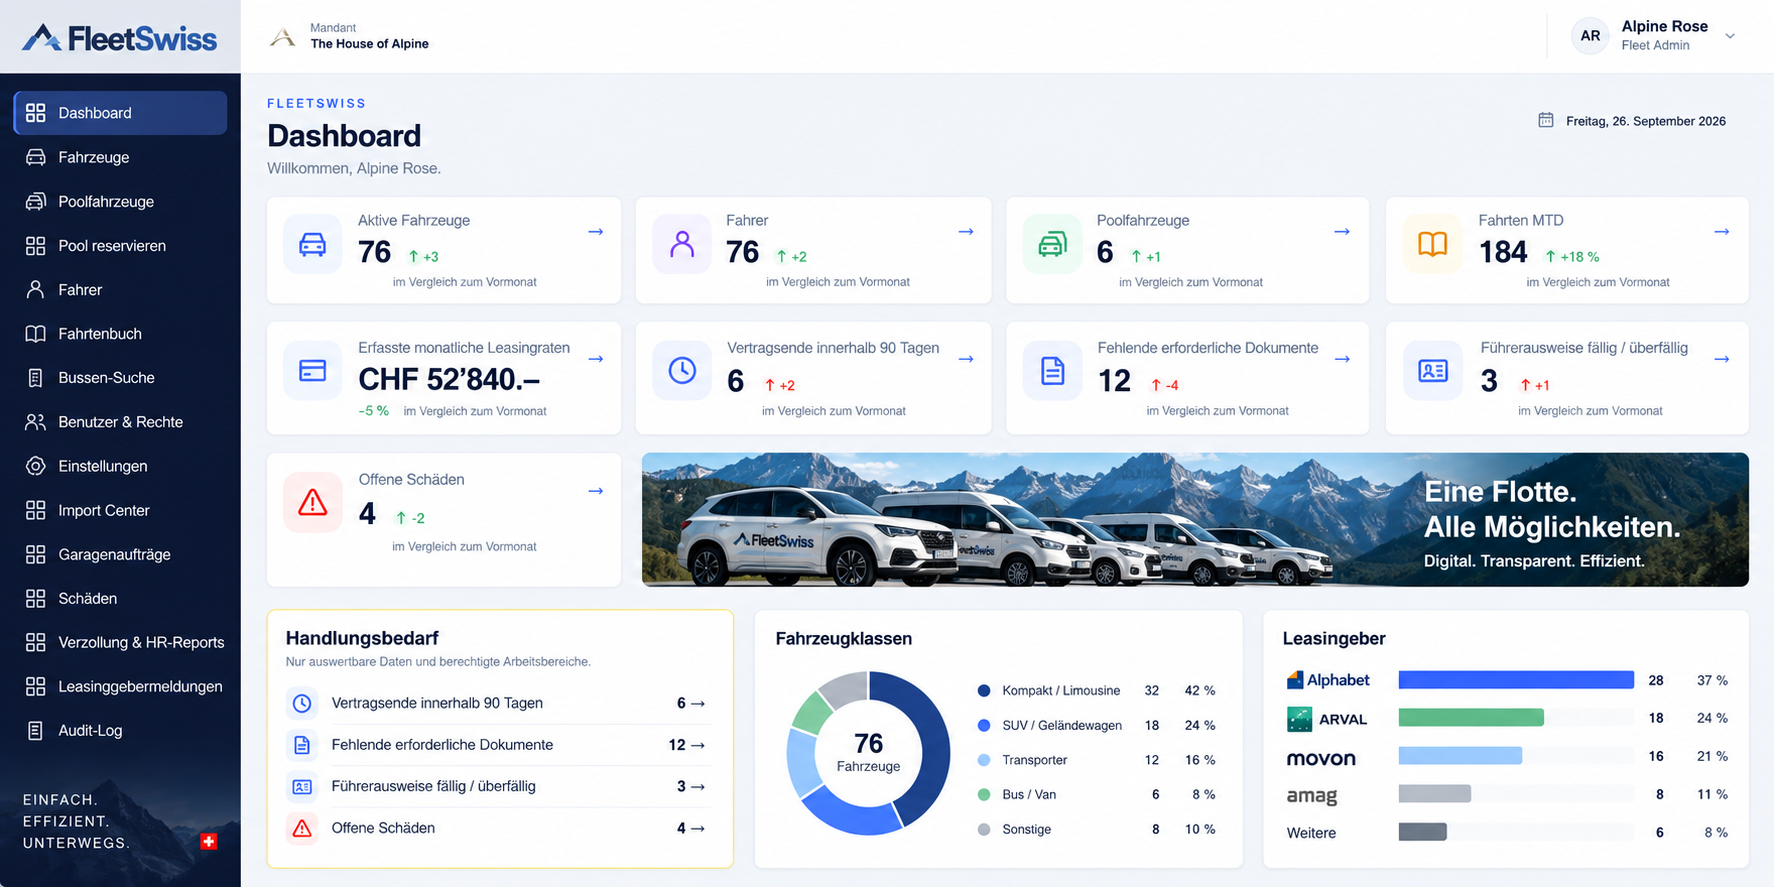Click the card icon on Leasingraten tile
The height and width of the screenshot is (887, 1774).
tap(313, 371)
